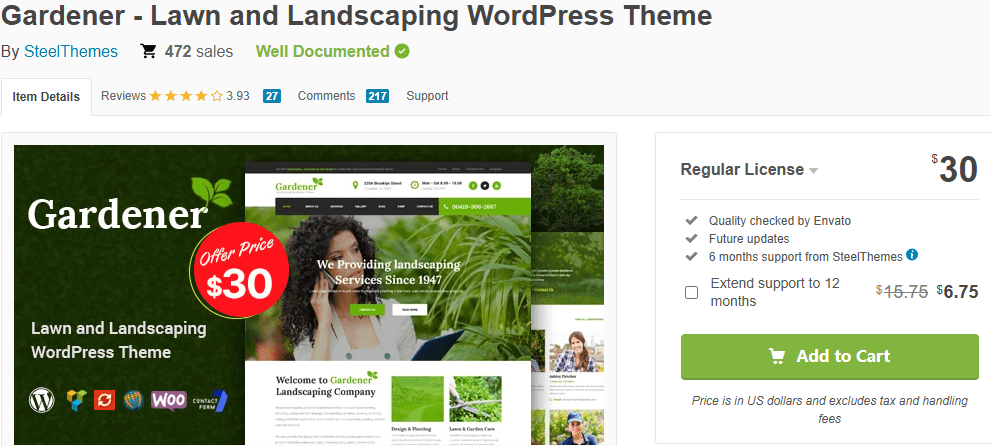Click the price excludes tax note
991x446 pixels.
[829, 409]
